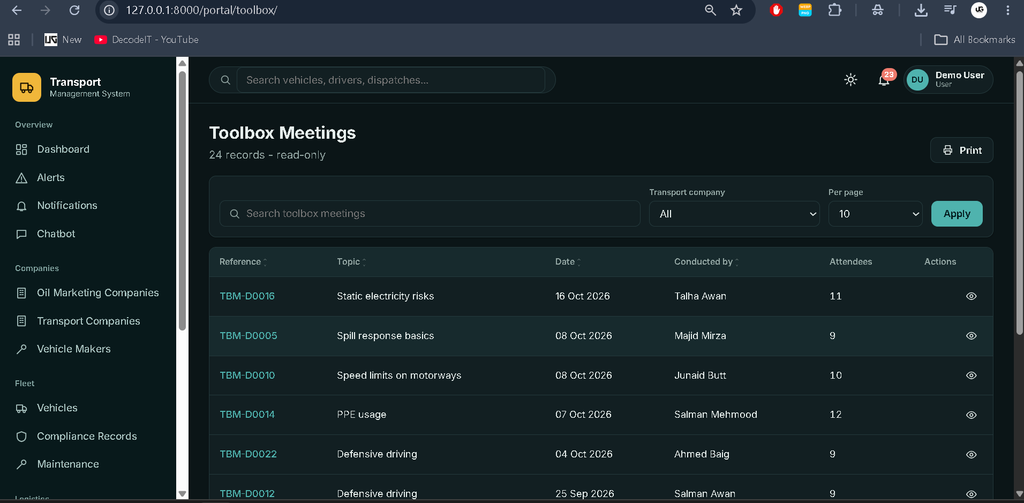Viewport: 1024px width, 503px height.
Task: Open the TBM-D0014 reference link
Action: tap(247, 415)
